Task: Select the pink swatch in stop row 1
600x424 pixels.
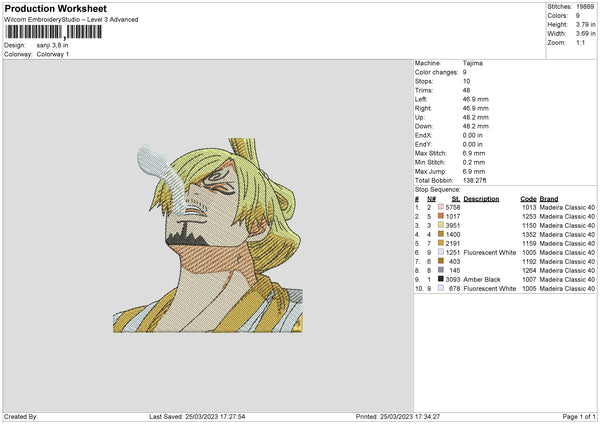Action: click(441, 207)
